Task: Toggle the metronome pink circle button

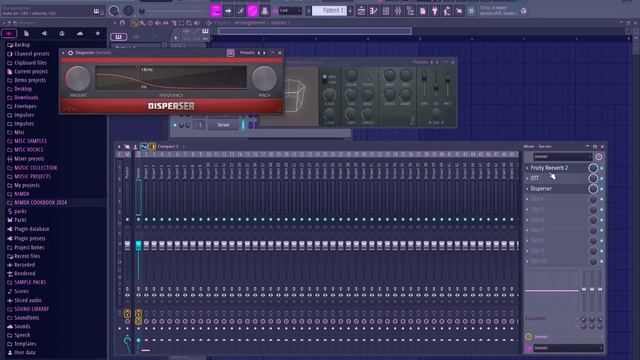Action: point(252,11)
